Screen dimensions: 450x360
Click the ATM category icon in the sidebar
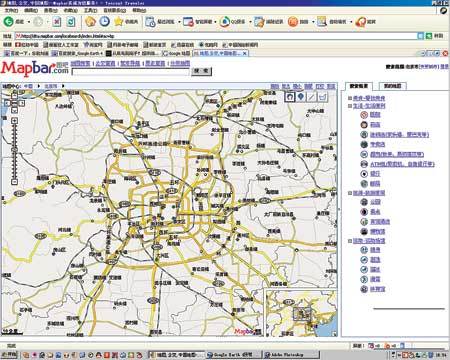pos(364,164)
